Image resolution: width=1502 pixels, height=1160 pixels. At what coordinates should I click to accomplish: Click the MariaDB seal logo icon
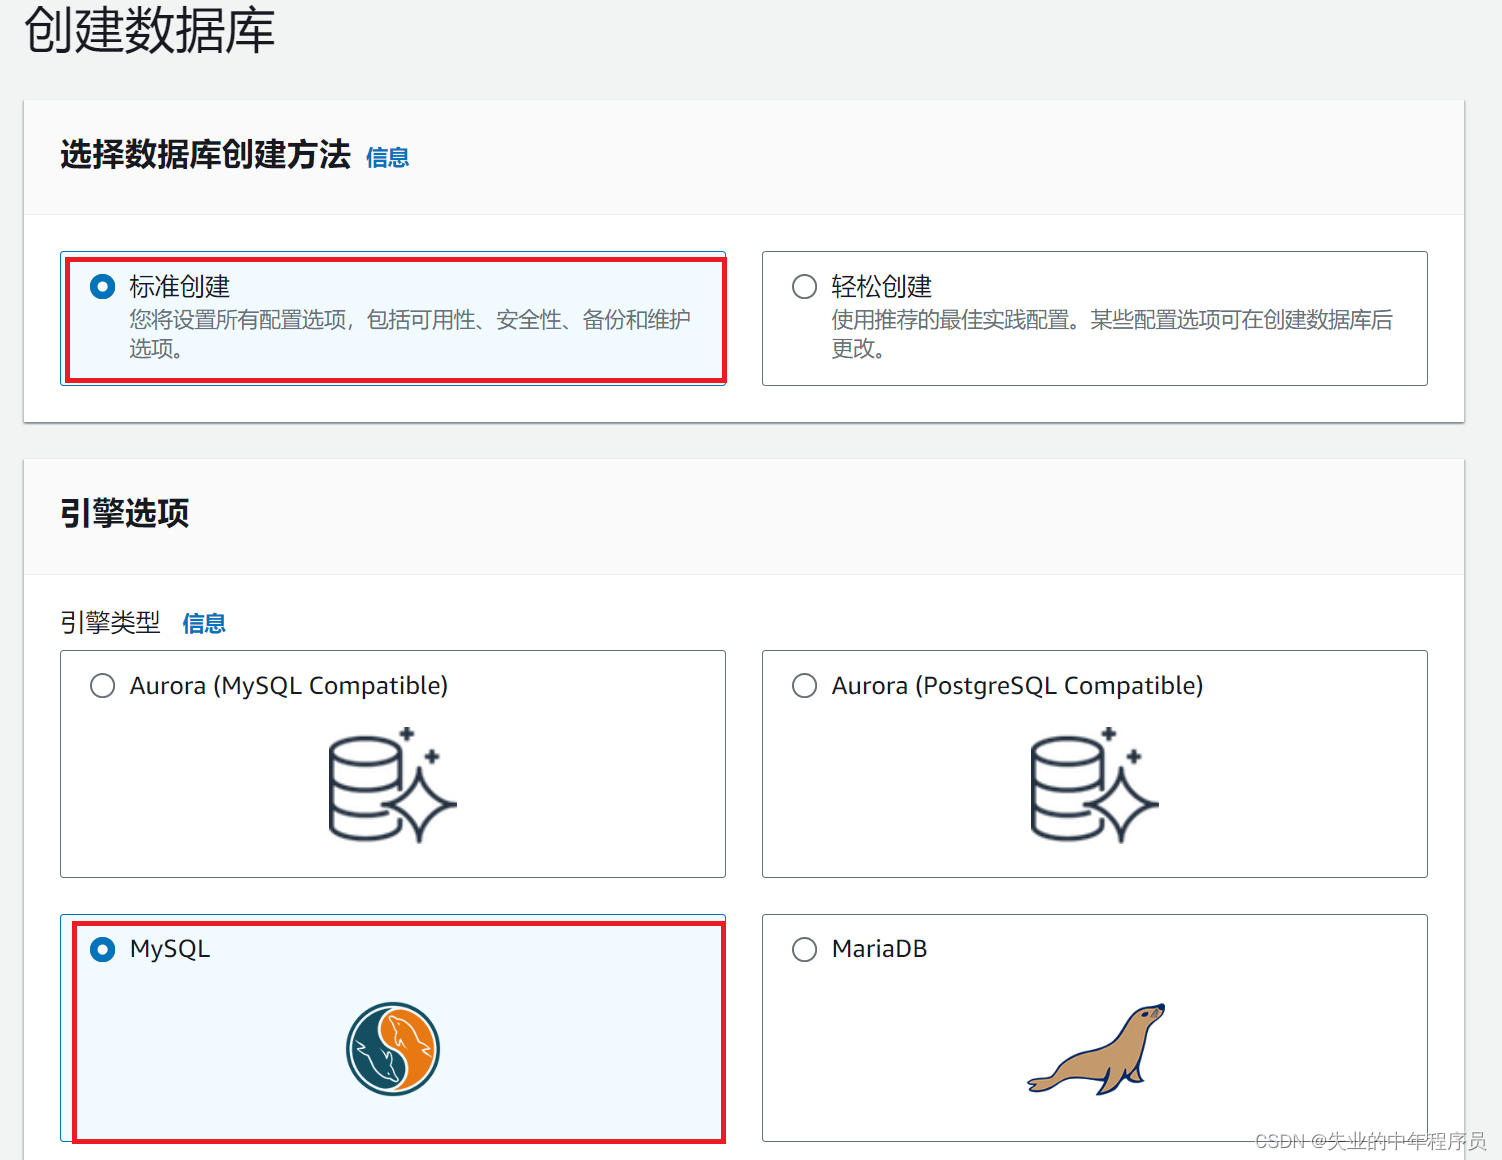[x=1097, y=1049]
